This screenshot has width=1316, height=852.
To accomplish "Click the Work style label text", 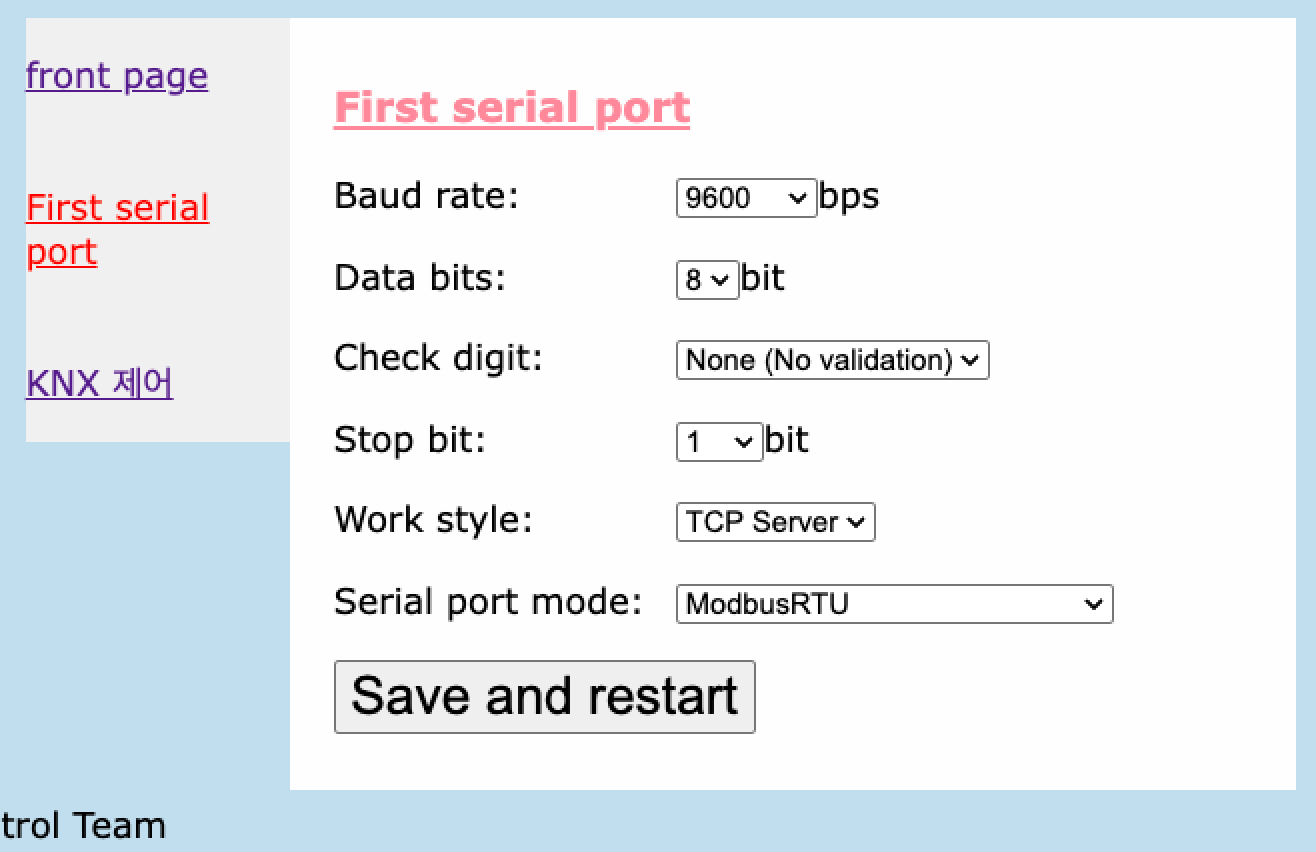I will 433,520.
